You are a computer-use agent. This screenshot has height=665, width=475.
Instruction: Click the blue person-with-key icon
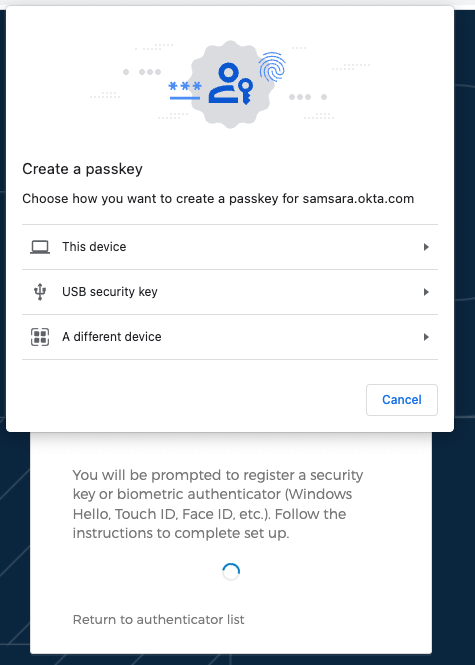click(231, 83)
